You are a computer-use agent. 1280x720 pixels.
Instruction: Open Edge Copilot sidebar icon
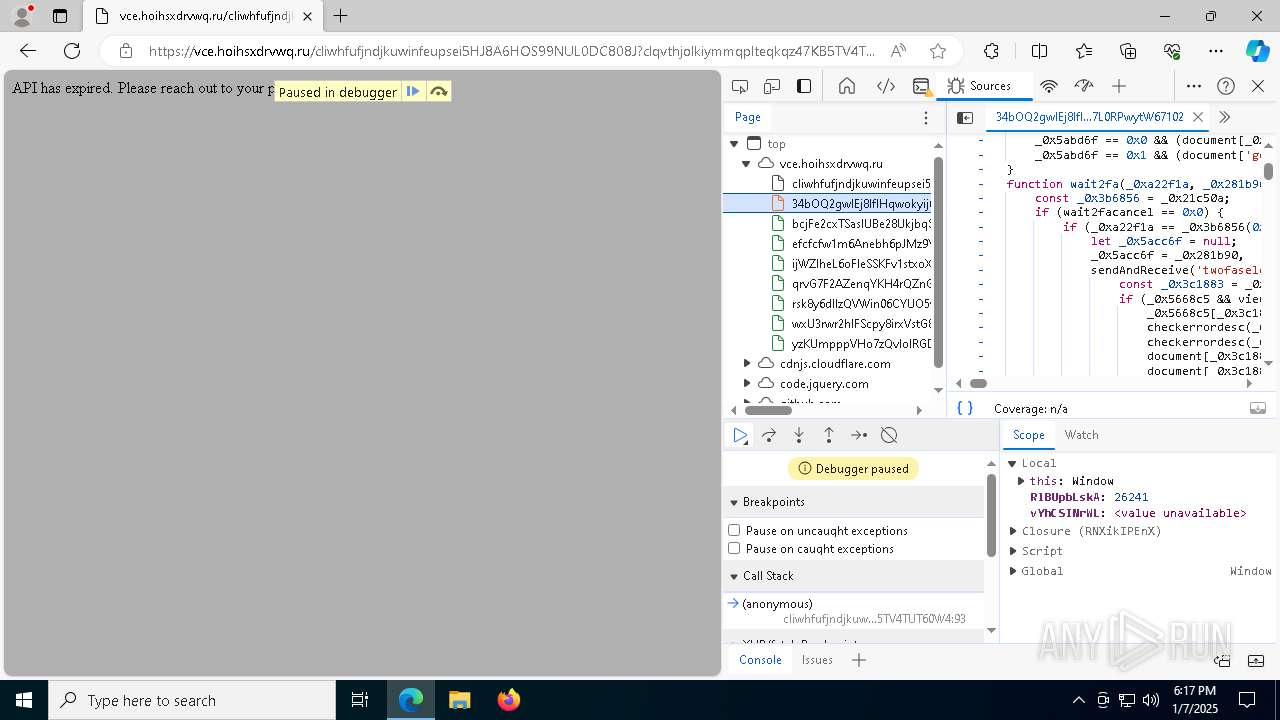[x=1257, y=51]
